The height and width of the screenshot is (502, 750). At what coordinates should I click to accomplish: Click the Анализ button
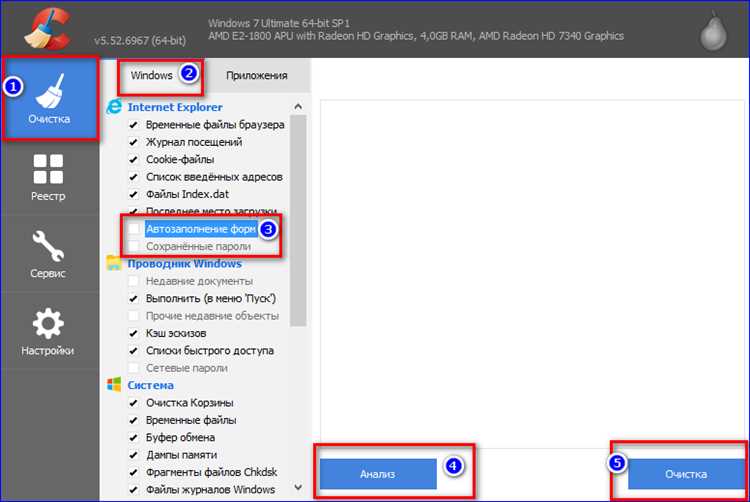pos(378,474)
